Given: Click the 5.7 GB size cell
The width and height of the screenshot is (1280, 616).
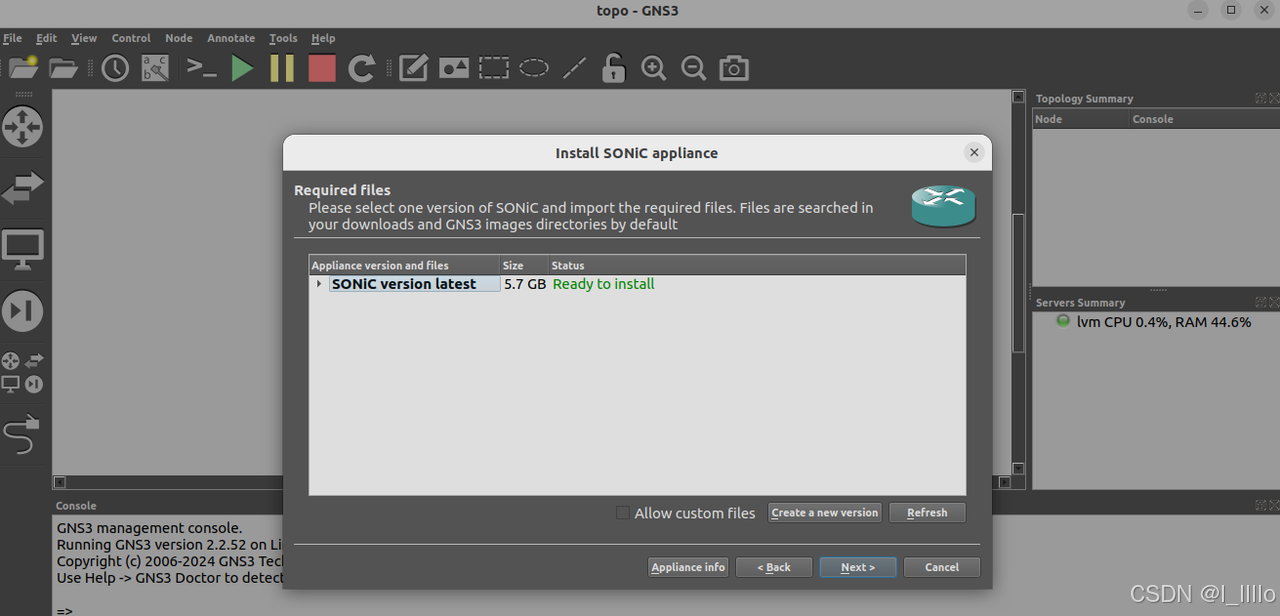Looking at the screenshot, I should 525,284.
